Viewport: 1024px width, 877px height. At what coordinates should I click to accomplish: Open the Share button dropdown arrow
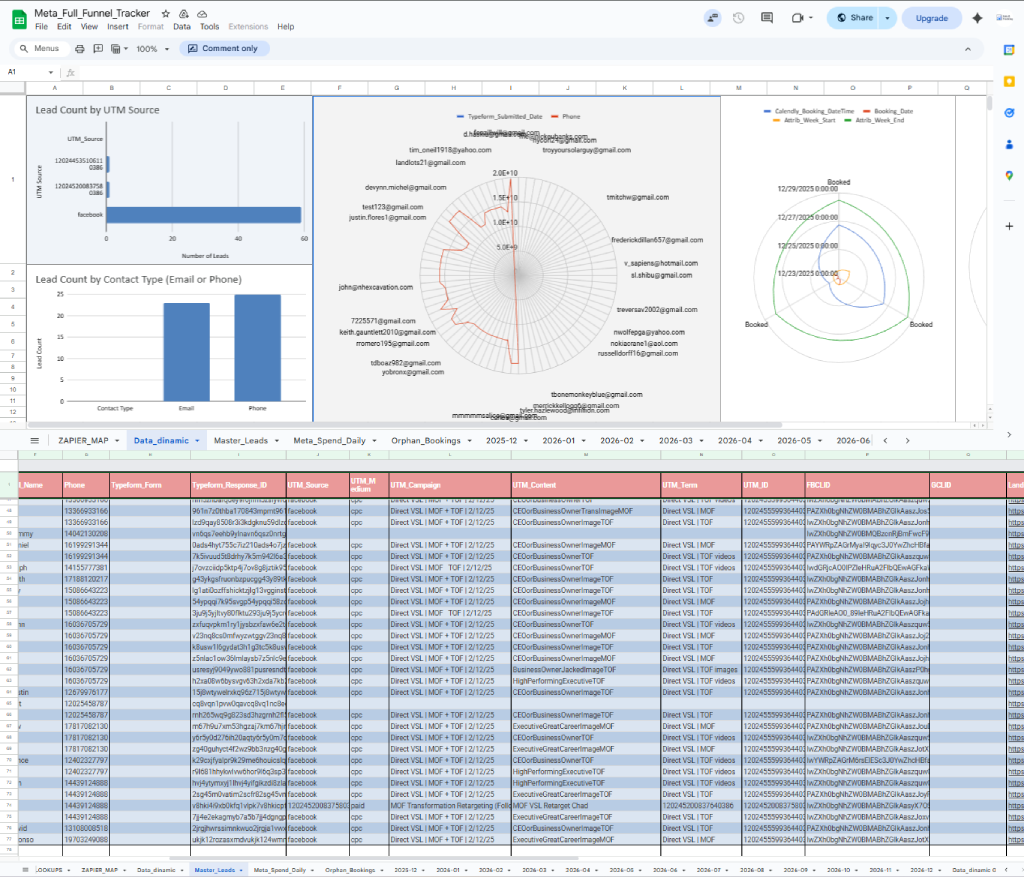pos(886,18)
